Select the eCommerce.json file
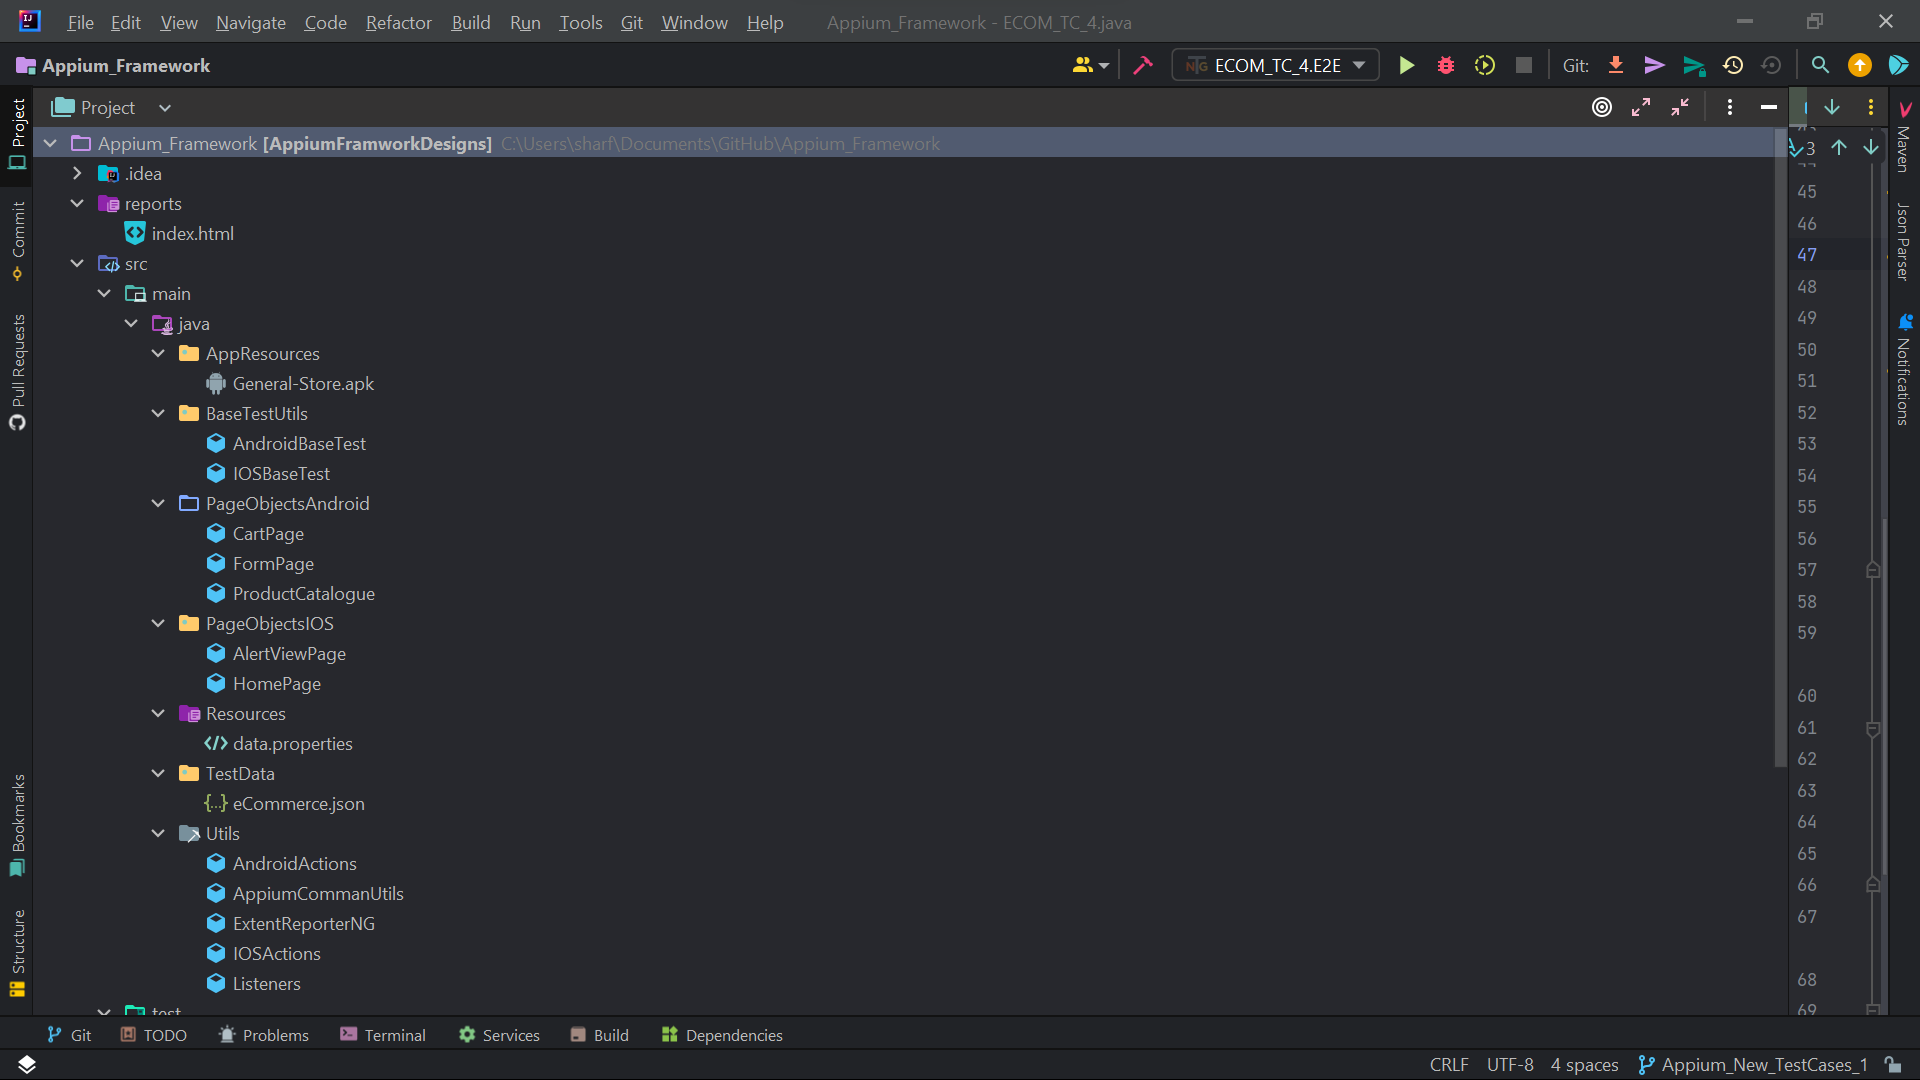1920x1080 pixels. [297, 803]
